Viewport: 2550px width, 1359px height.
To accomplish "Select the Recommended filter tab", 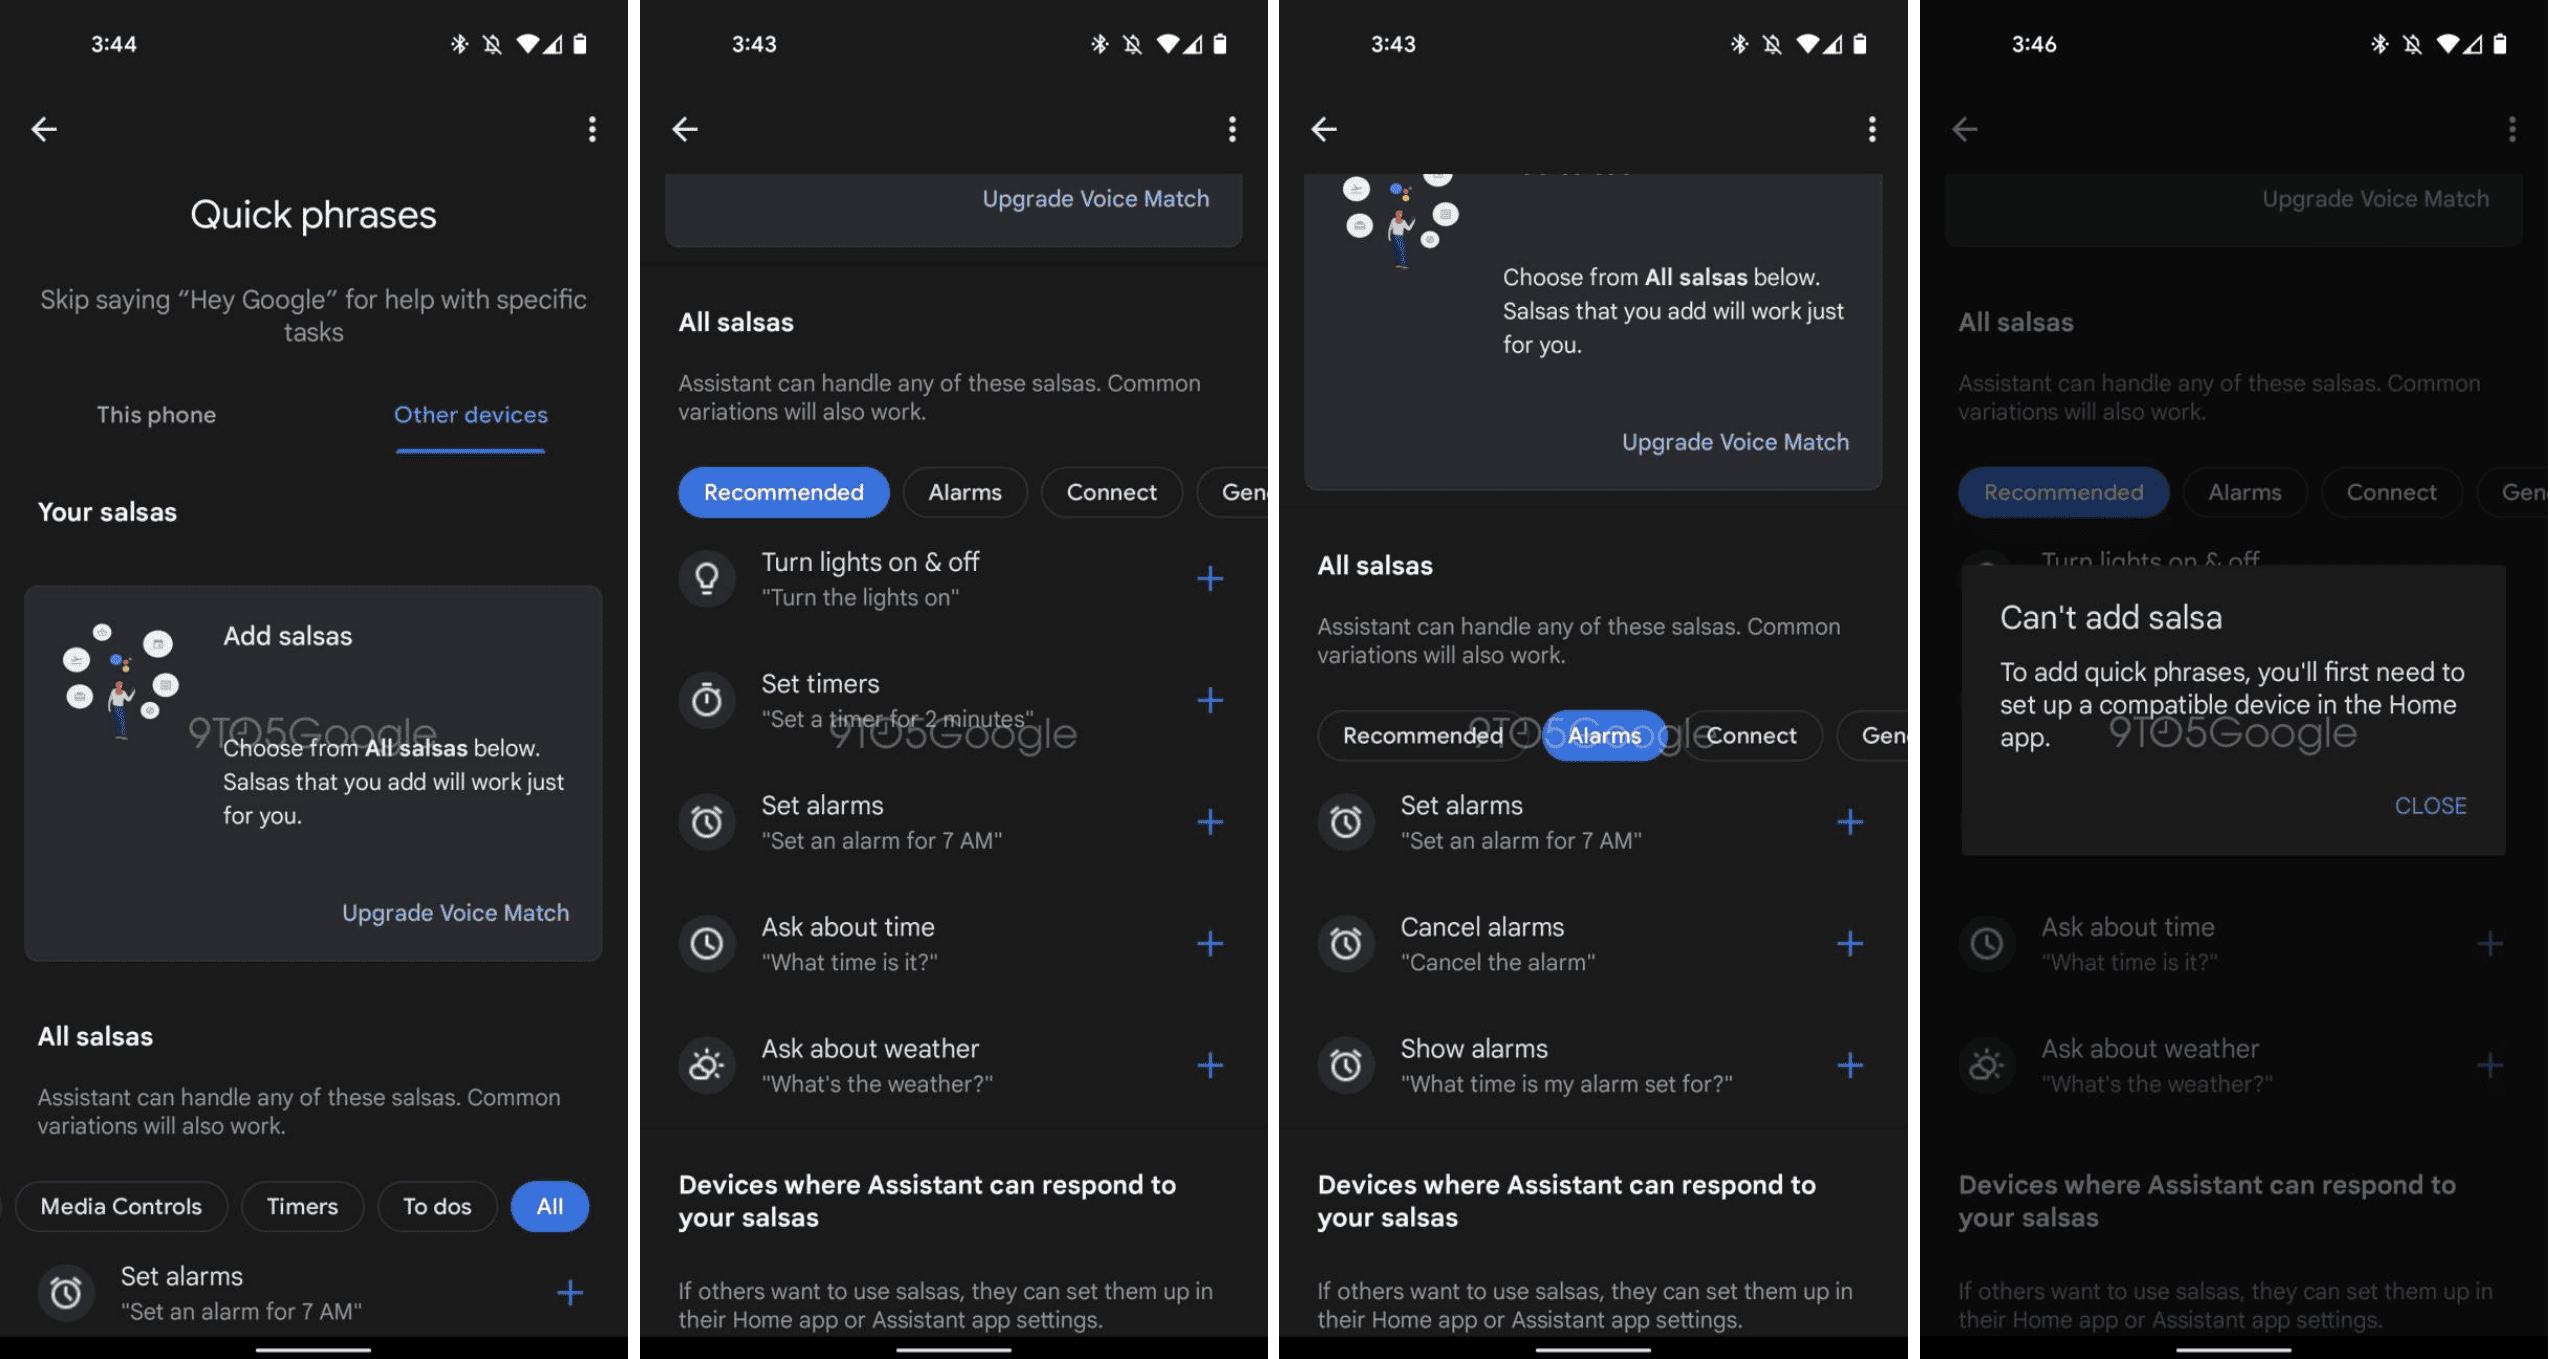I will pos(783,491).
